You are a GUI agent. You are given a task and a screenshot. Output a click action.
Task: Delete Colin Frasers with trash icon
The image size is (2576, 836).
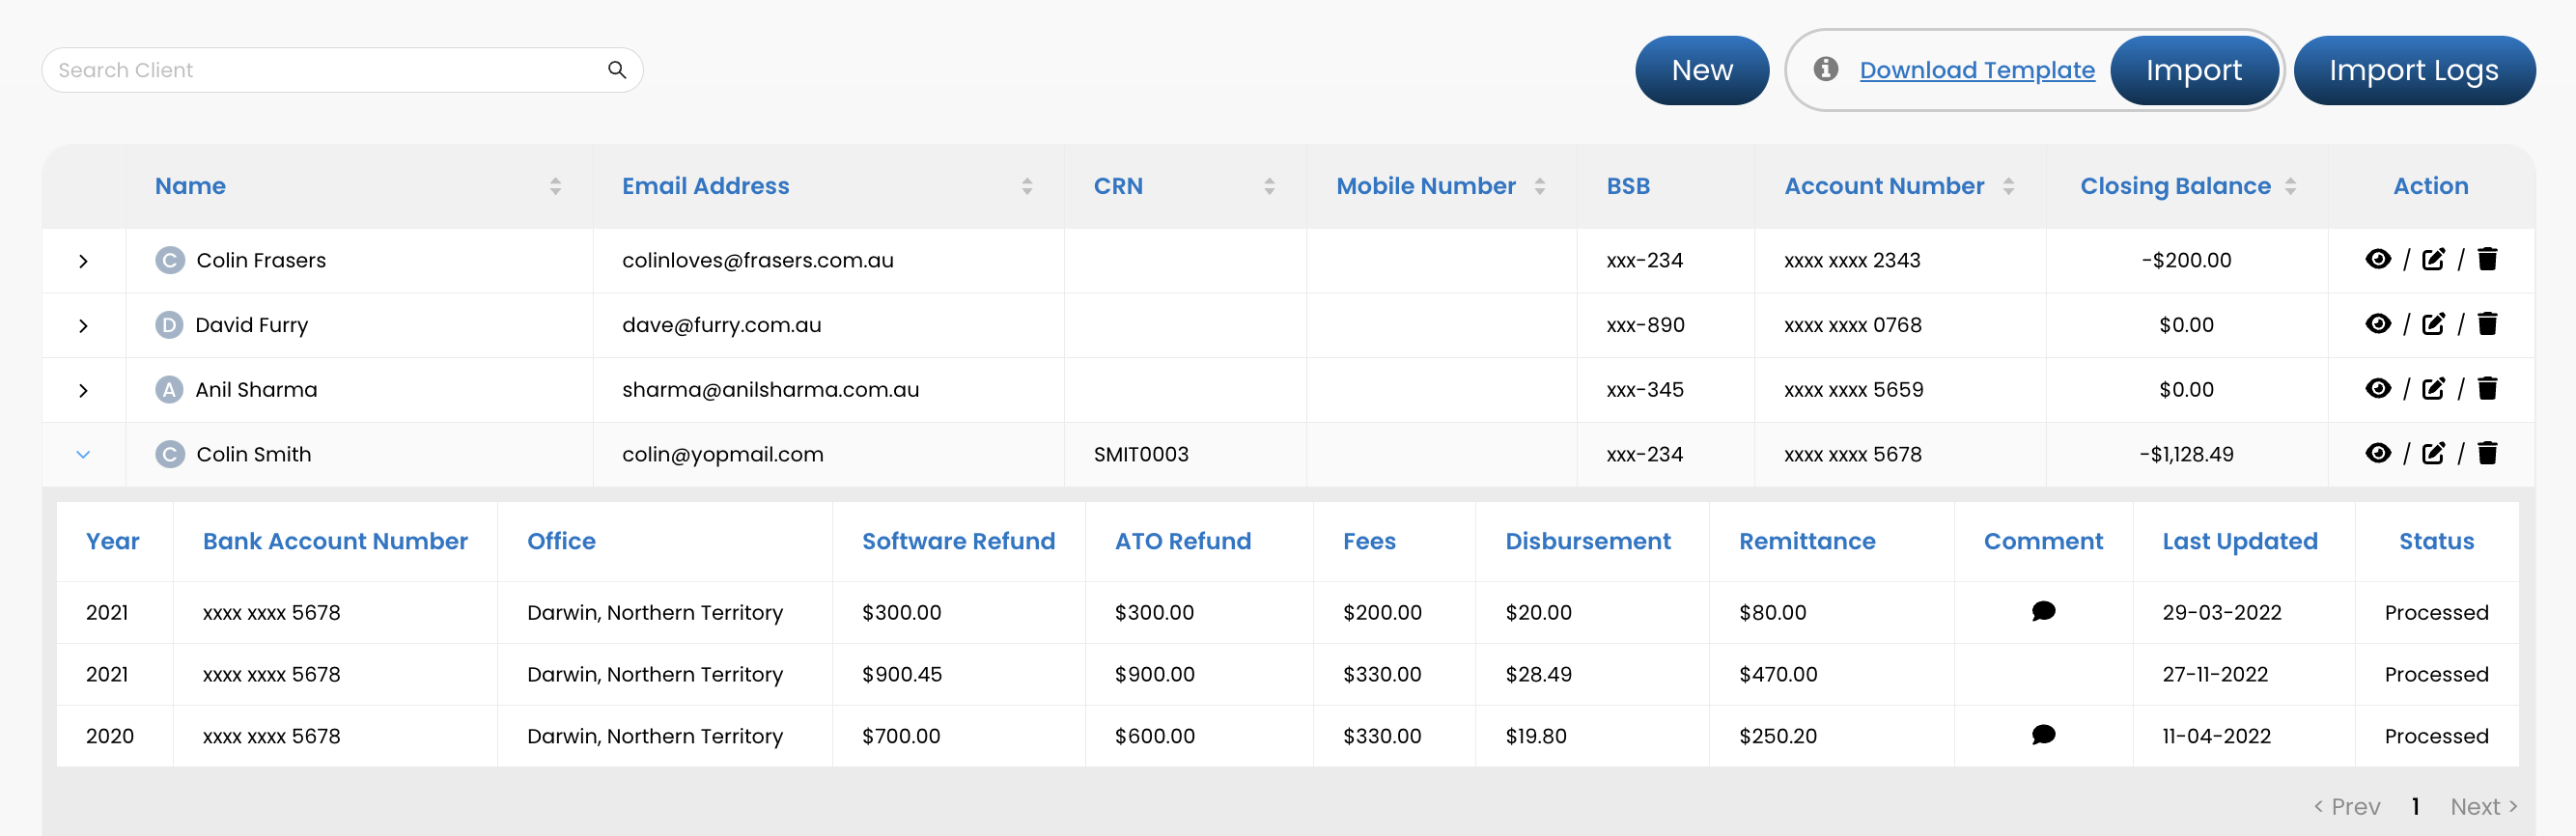click(x=2488, y=260)
